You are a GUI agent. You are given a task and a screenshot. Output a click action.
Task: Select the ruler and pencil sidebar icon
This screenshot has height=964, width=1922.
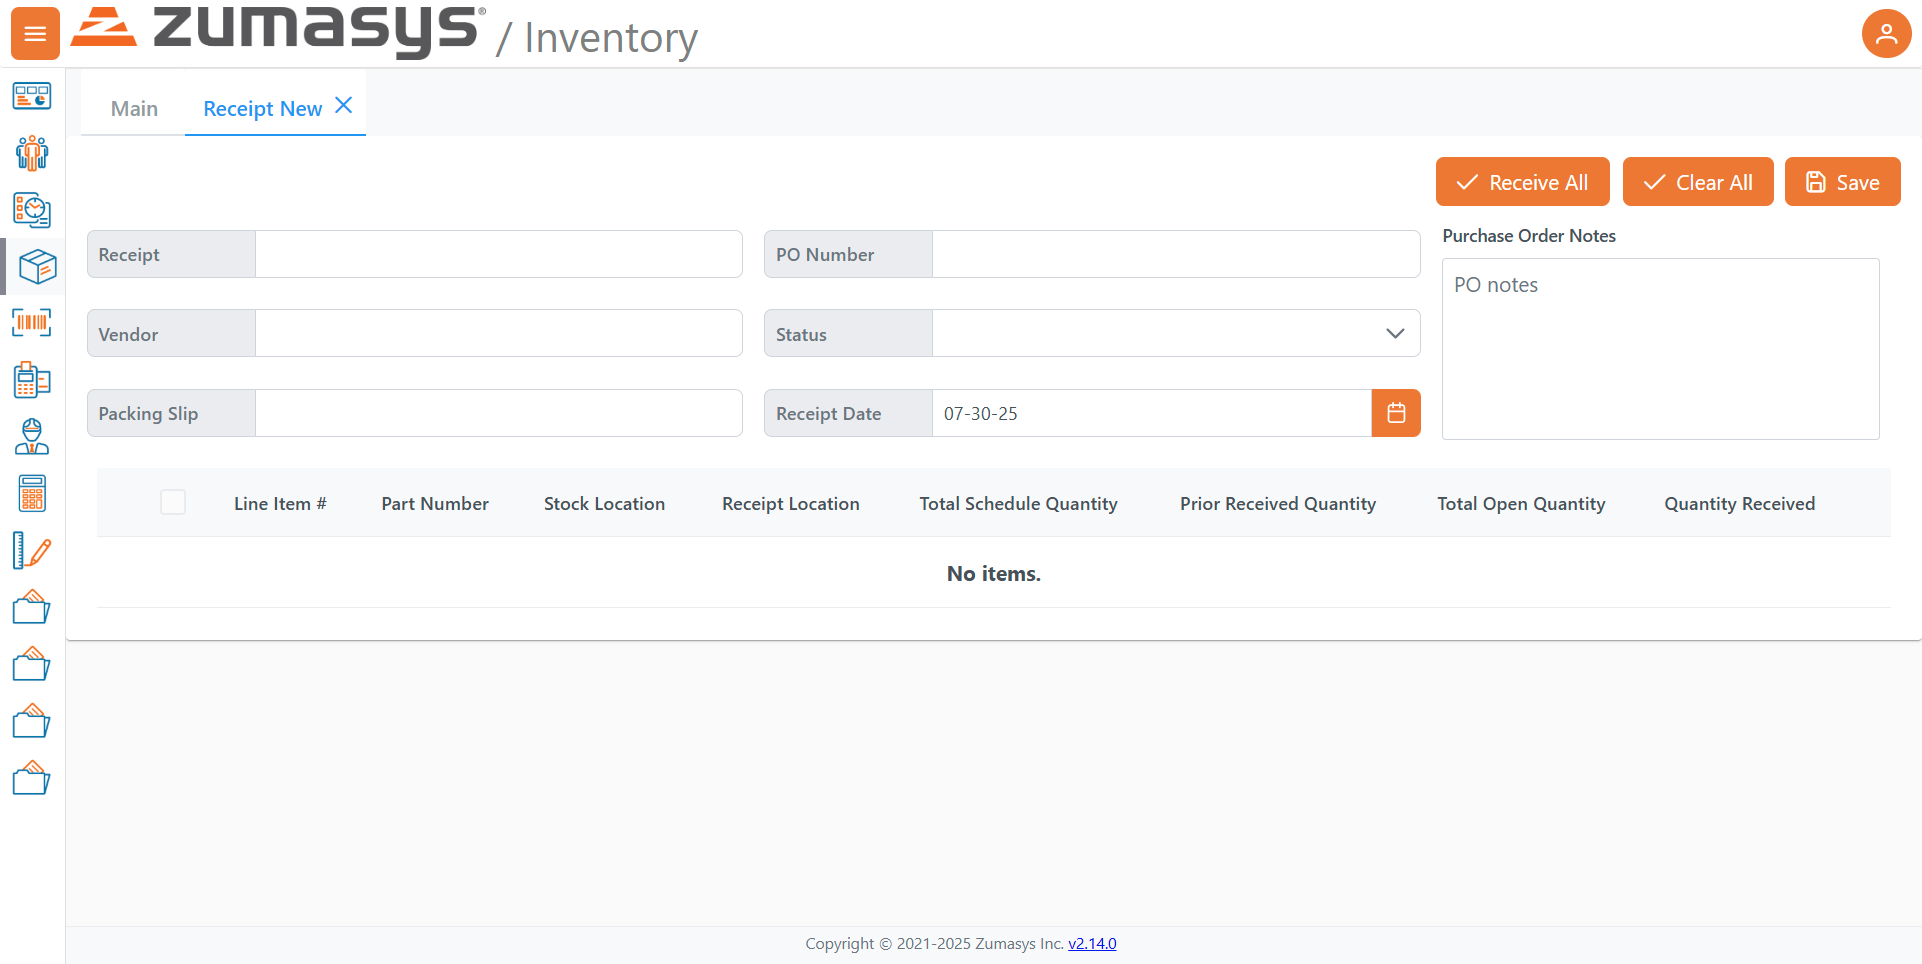[32, 551]
